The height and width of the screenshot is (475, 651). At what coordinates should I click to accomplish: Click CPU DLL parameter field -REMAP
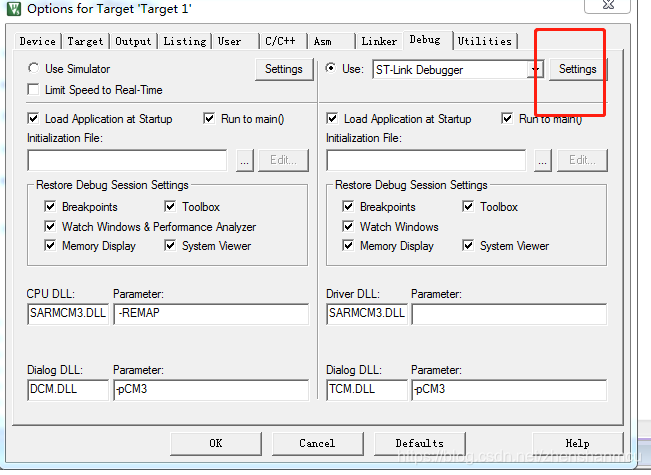(x=211, y=313)
